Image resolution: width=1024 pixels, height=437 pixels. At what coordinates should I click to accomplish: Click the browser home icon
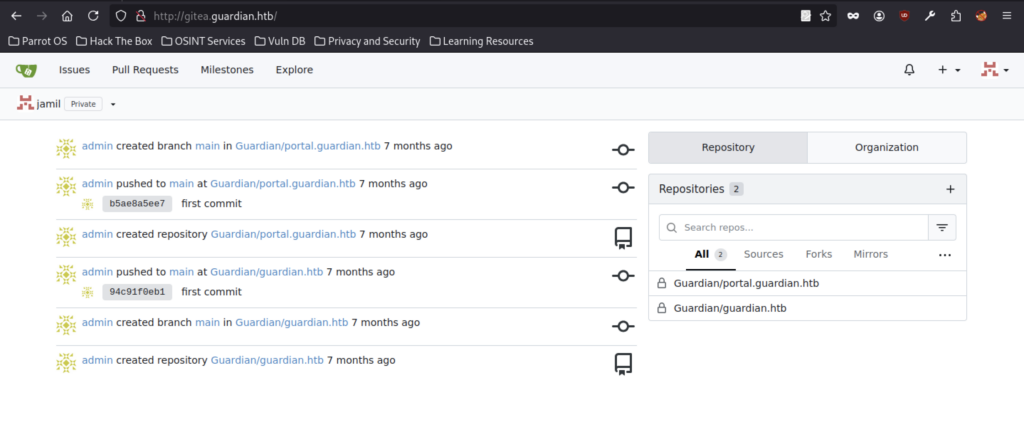pos(67,16)
